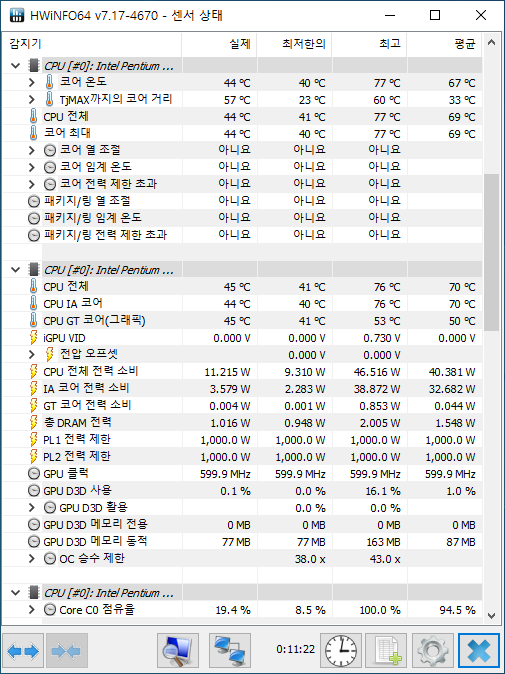Click clock icon of 코어 열 조절 row
505x674 pixels.
[x=50, y=150]
